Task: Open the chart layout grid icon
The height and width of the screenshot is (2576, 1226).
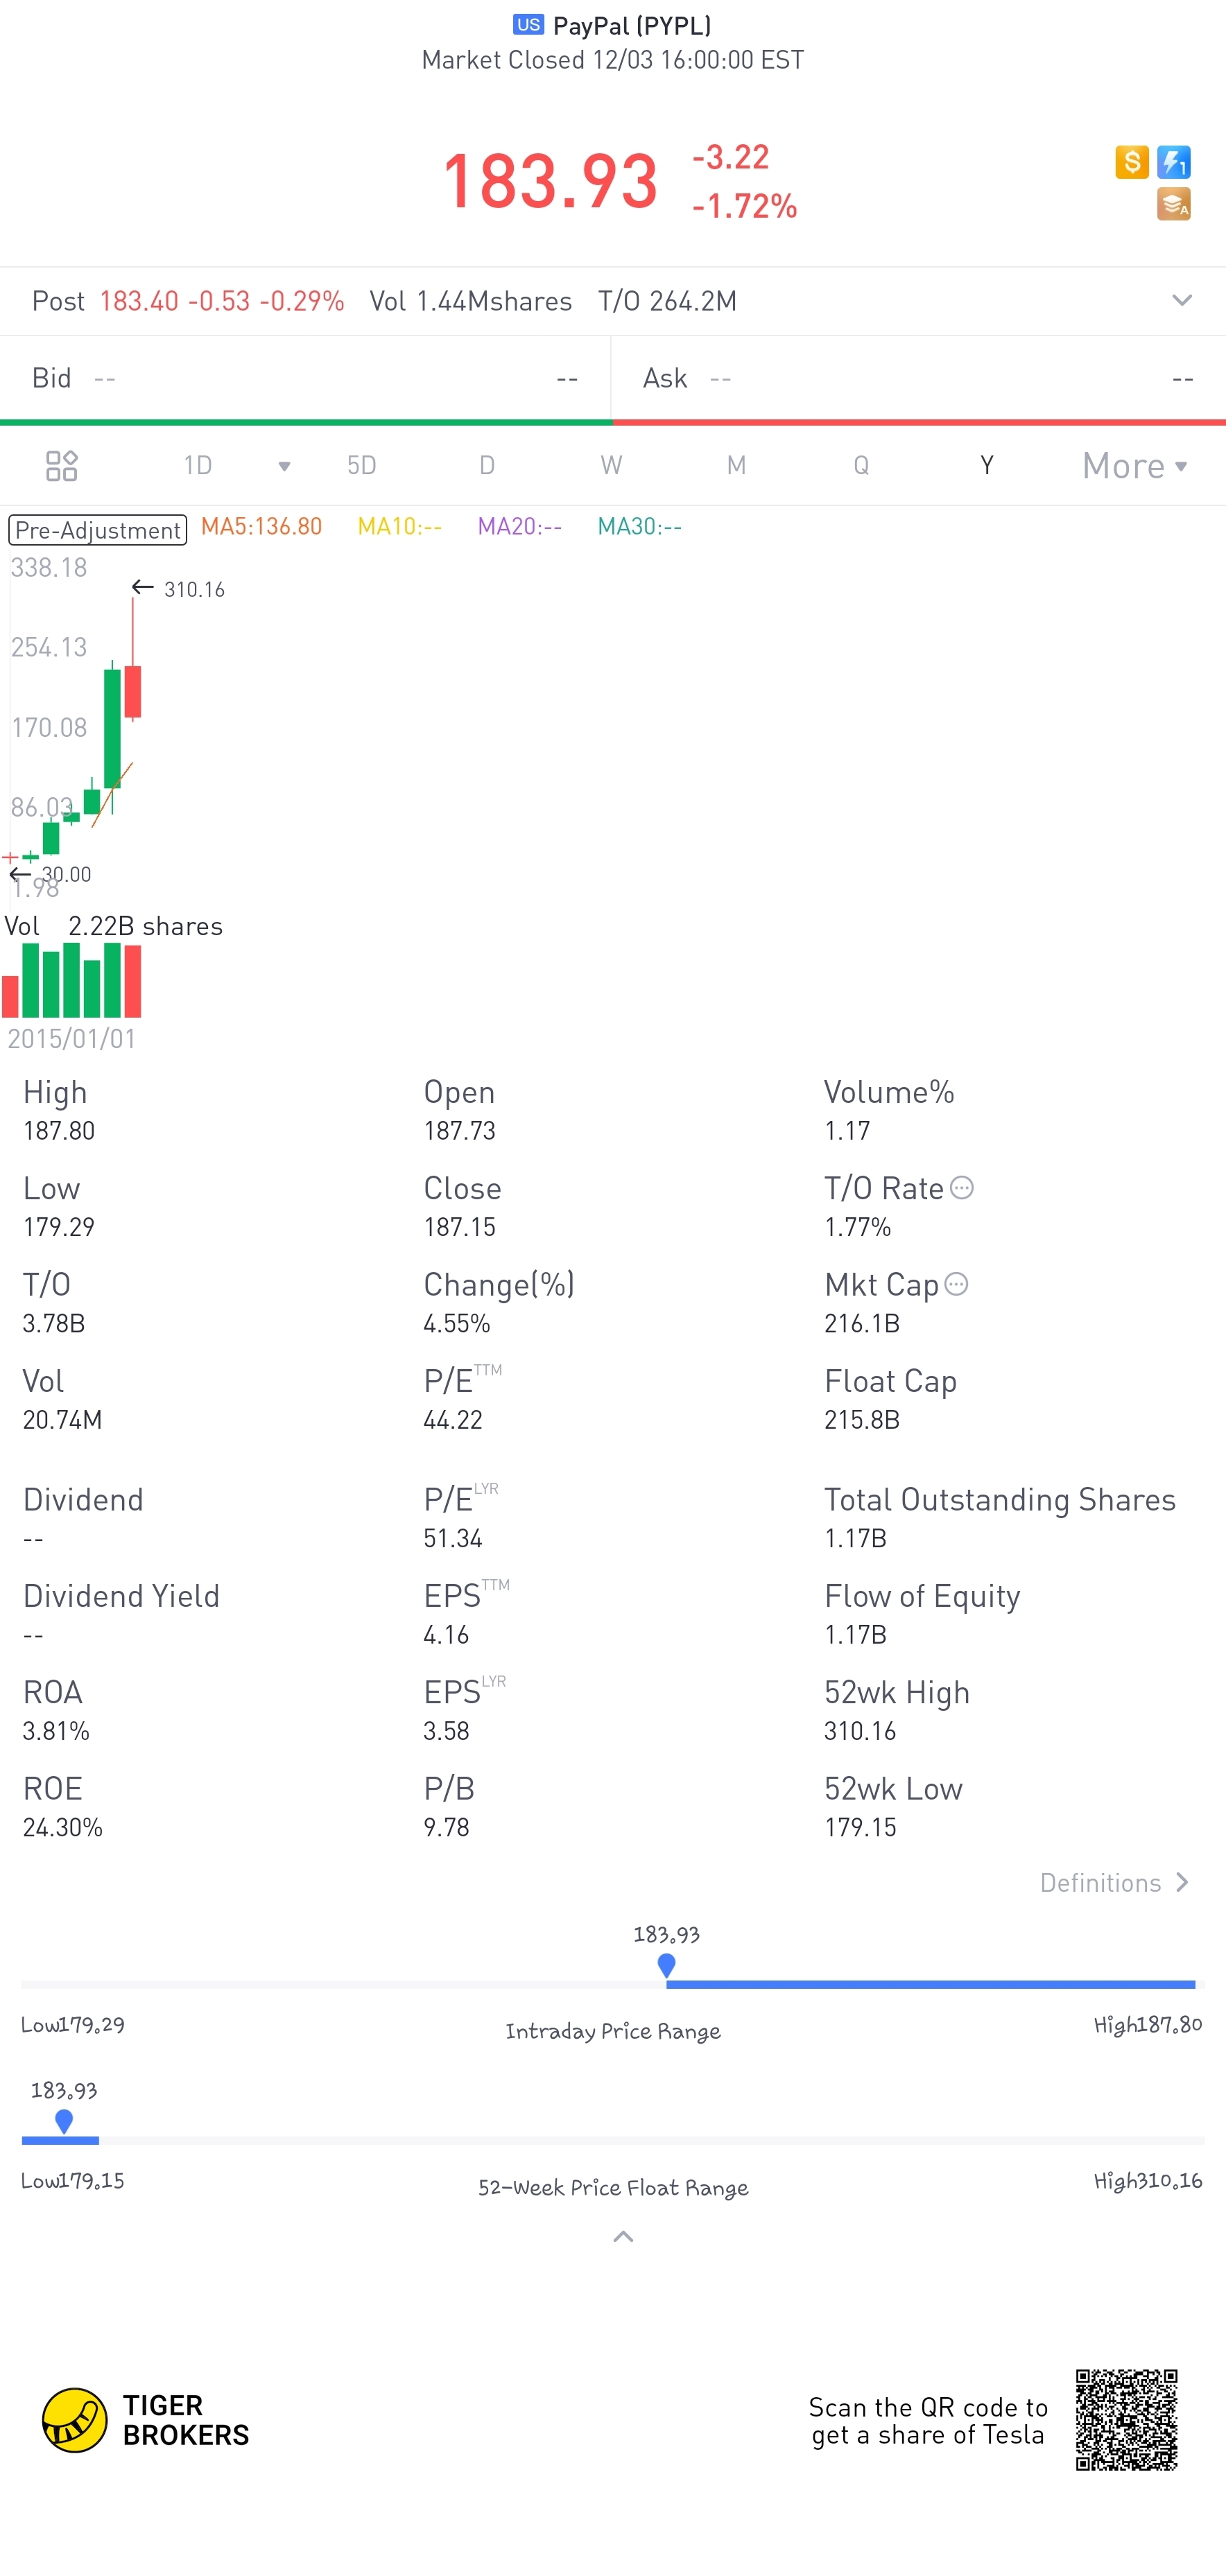Action: (62, 465)
